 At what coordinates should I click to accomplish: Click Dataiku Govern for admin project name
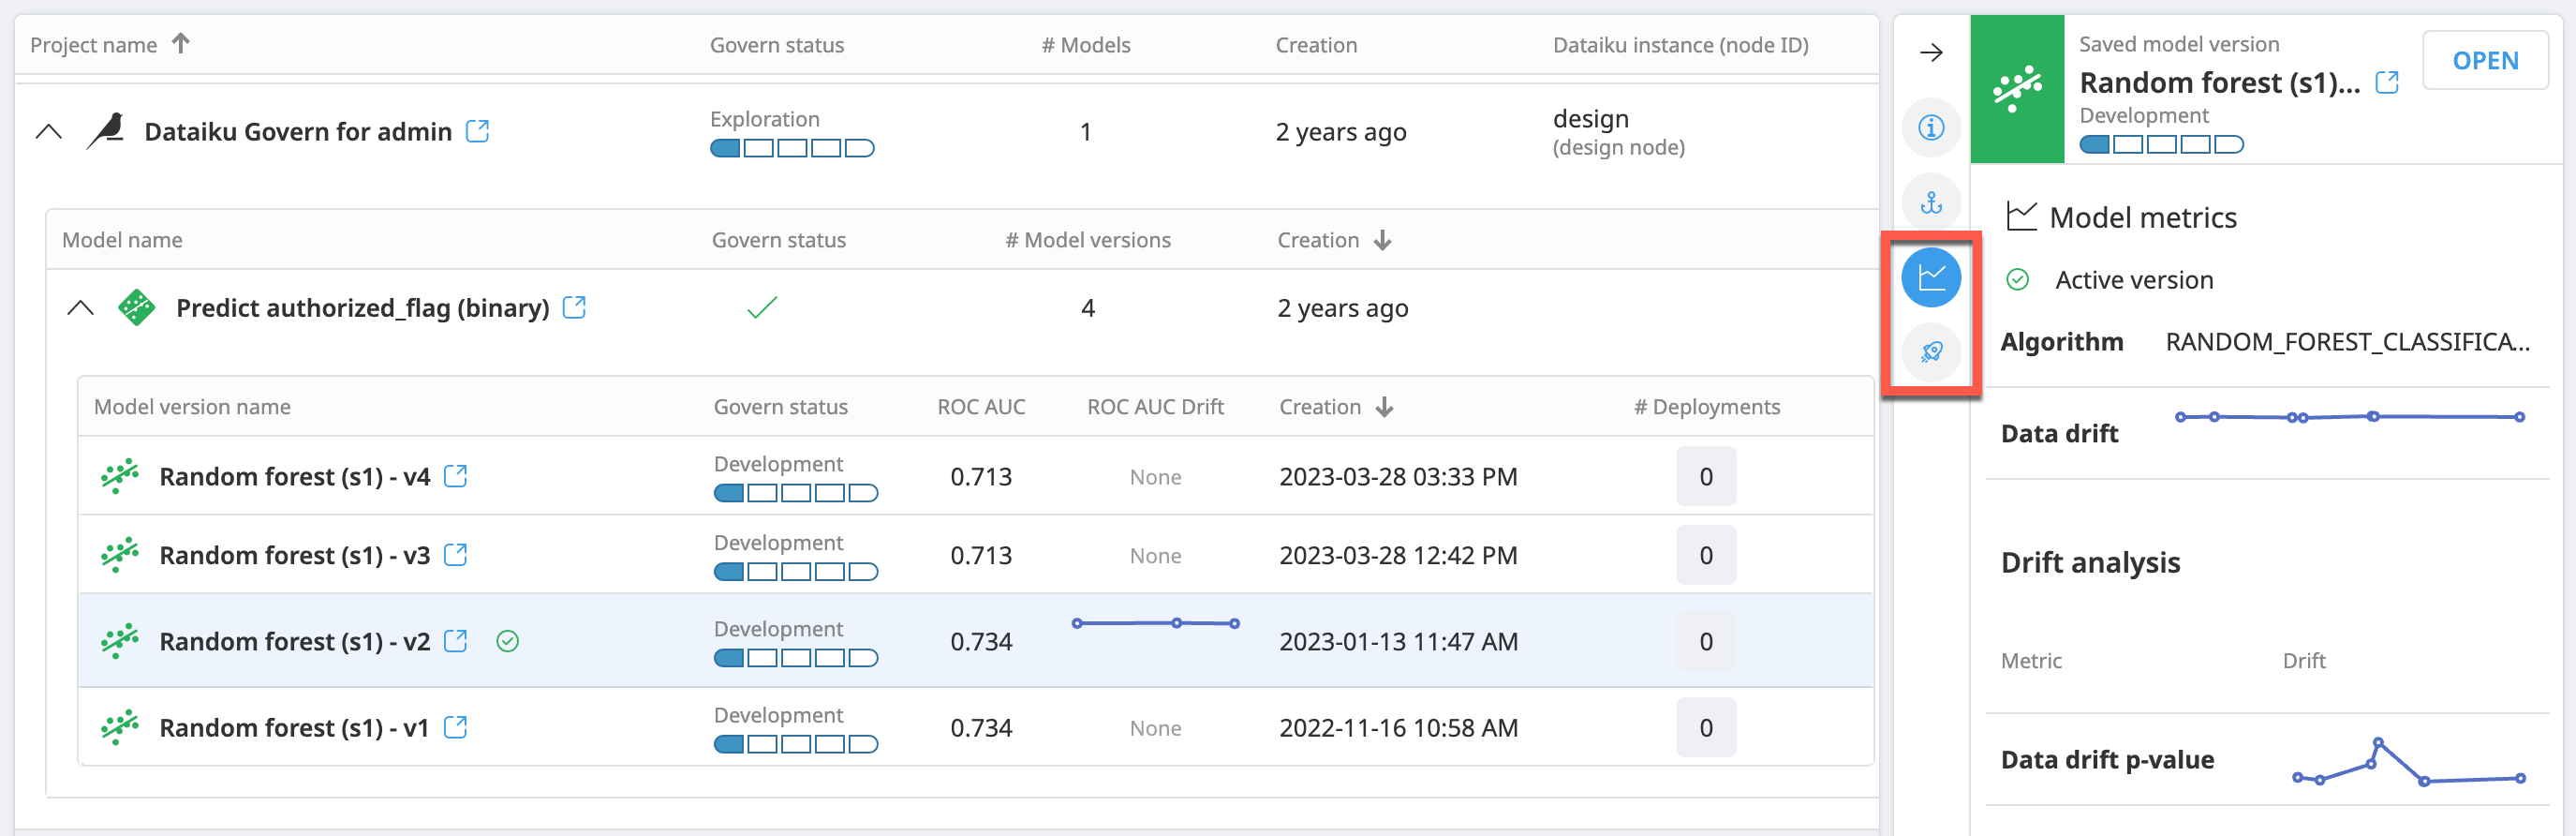click(298, 131)
